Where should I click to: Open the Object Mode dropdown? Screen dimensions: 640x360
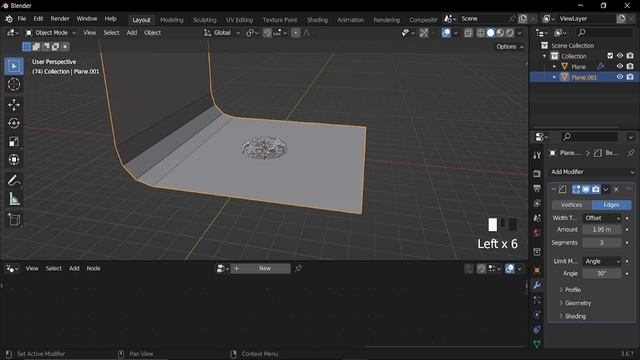tap(51, 33)
